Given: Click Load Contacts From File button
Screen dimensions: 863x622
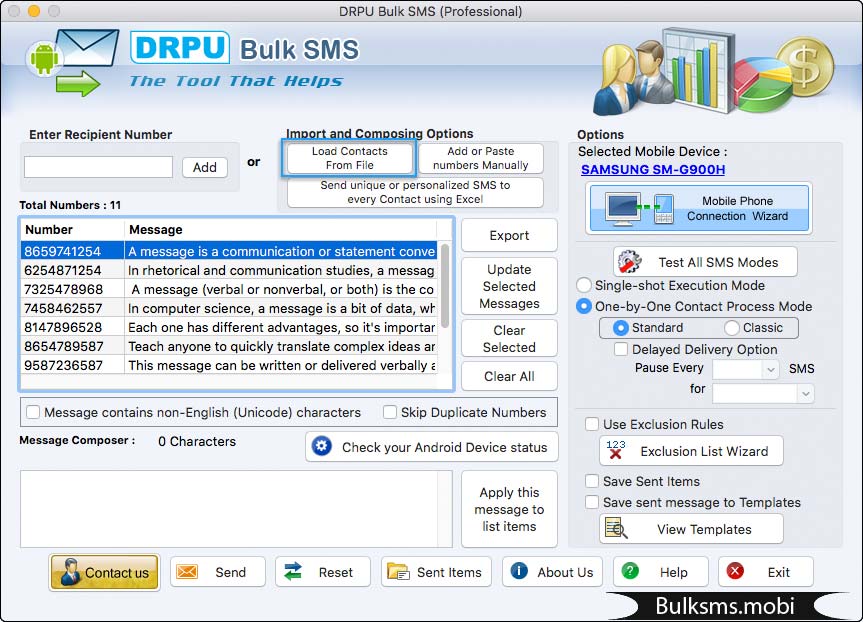Looking at the screenshot, I should coord(349,158).
